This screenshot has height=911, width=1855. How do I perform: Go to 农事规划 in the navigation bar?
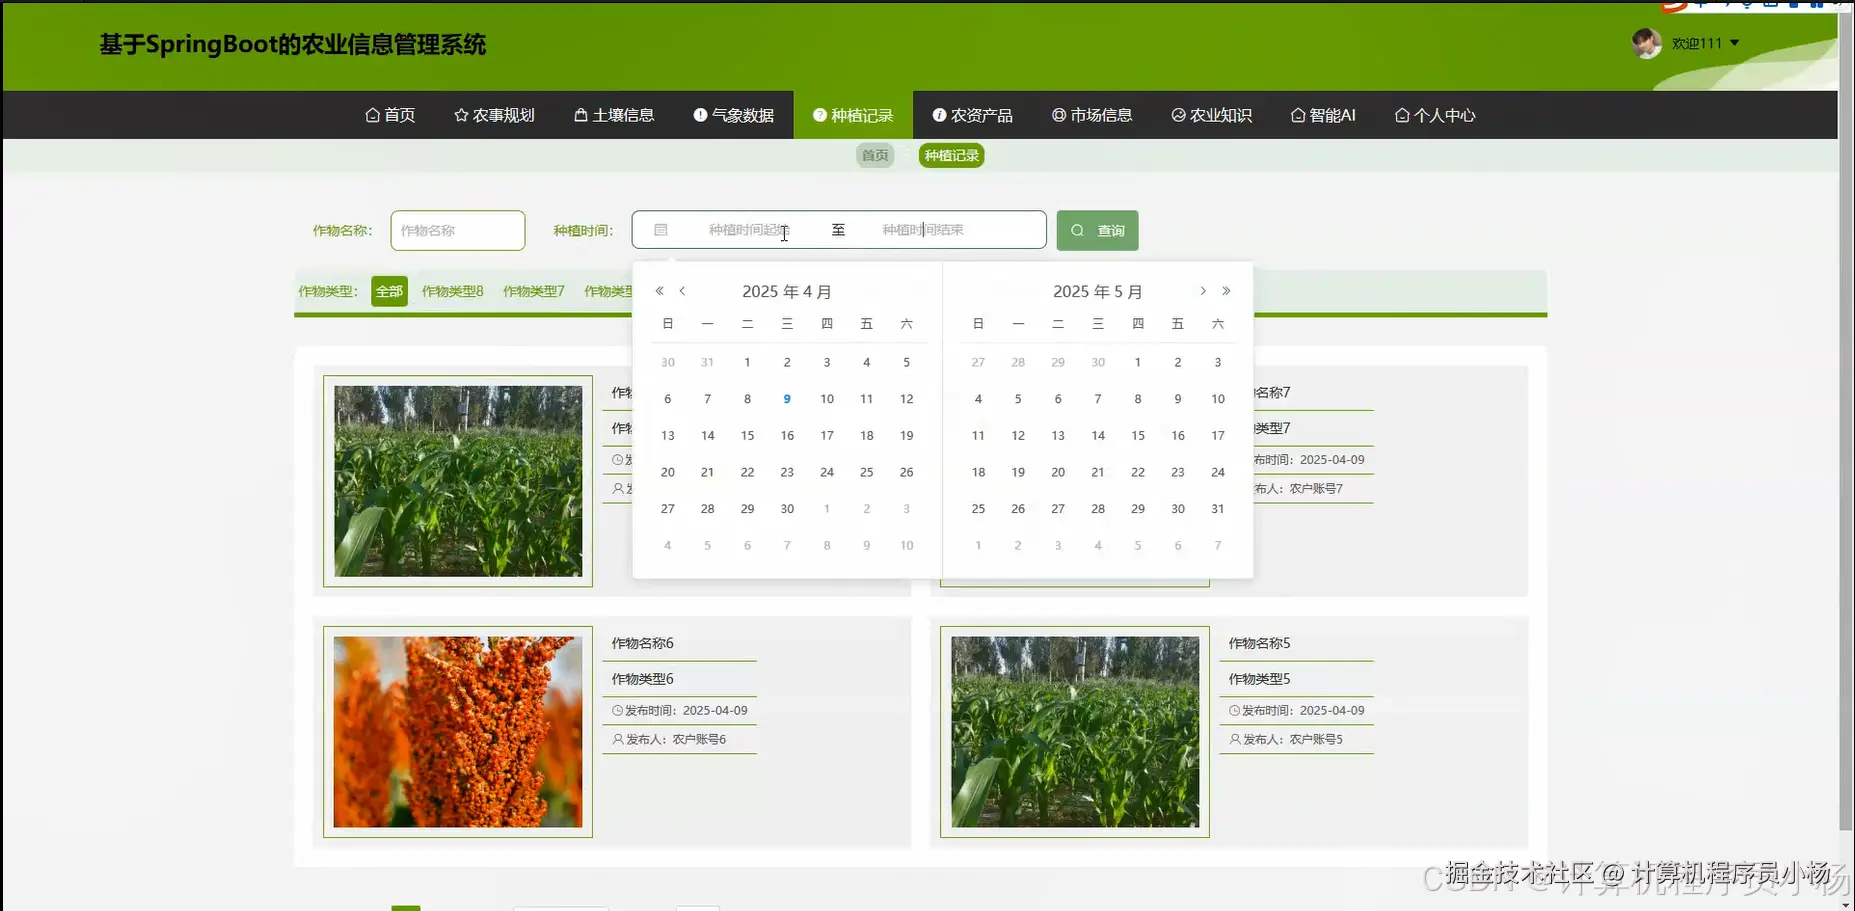tap(494, 115)
